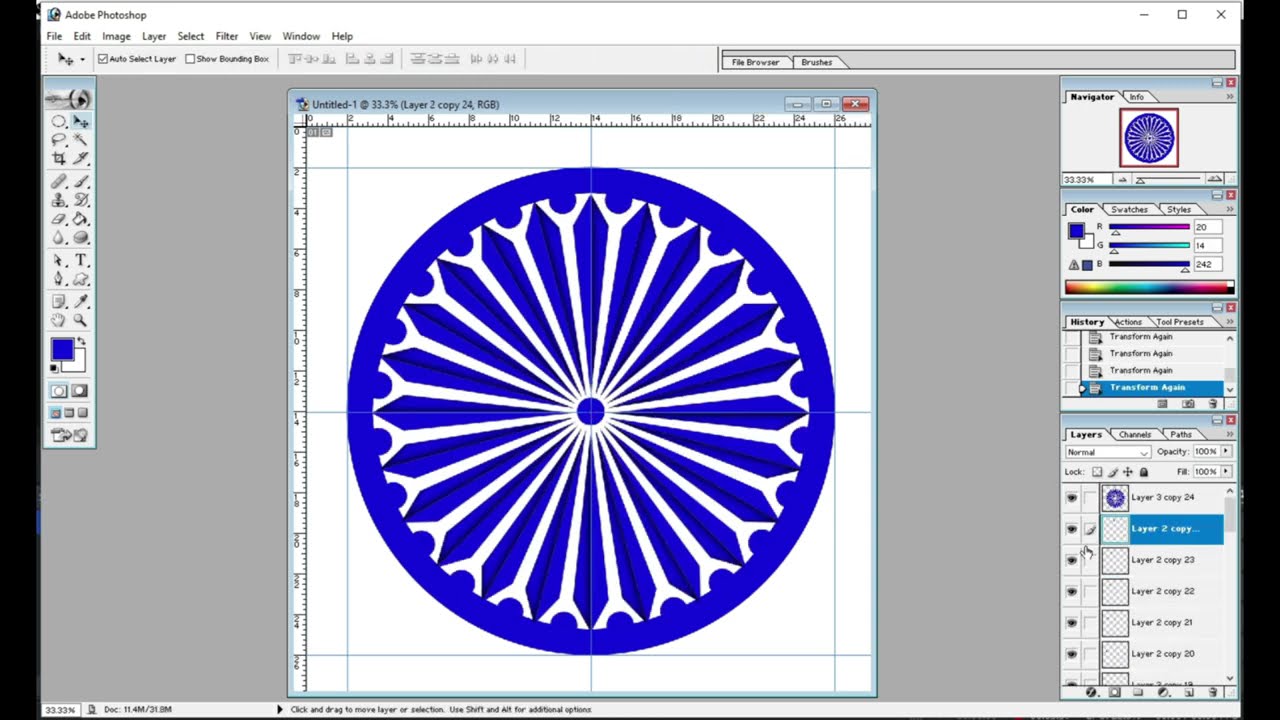This screenshot has width=1280, height=720.
Task: Select the Eraser tool
Action: coord(59,219)
